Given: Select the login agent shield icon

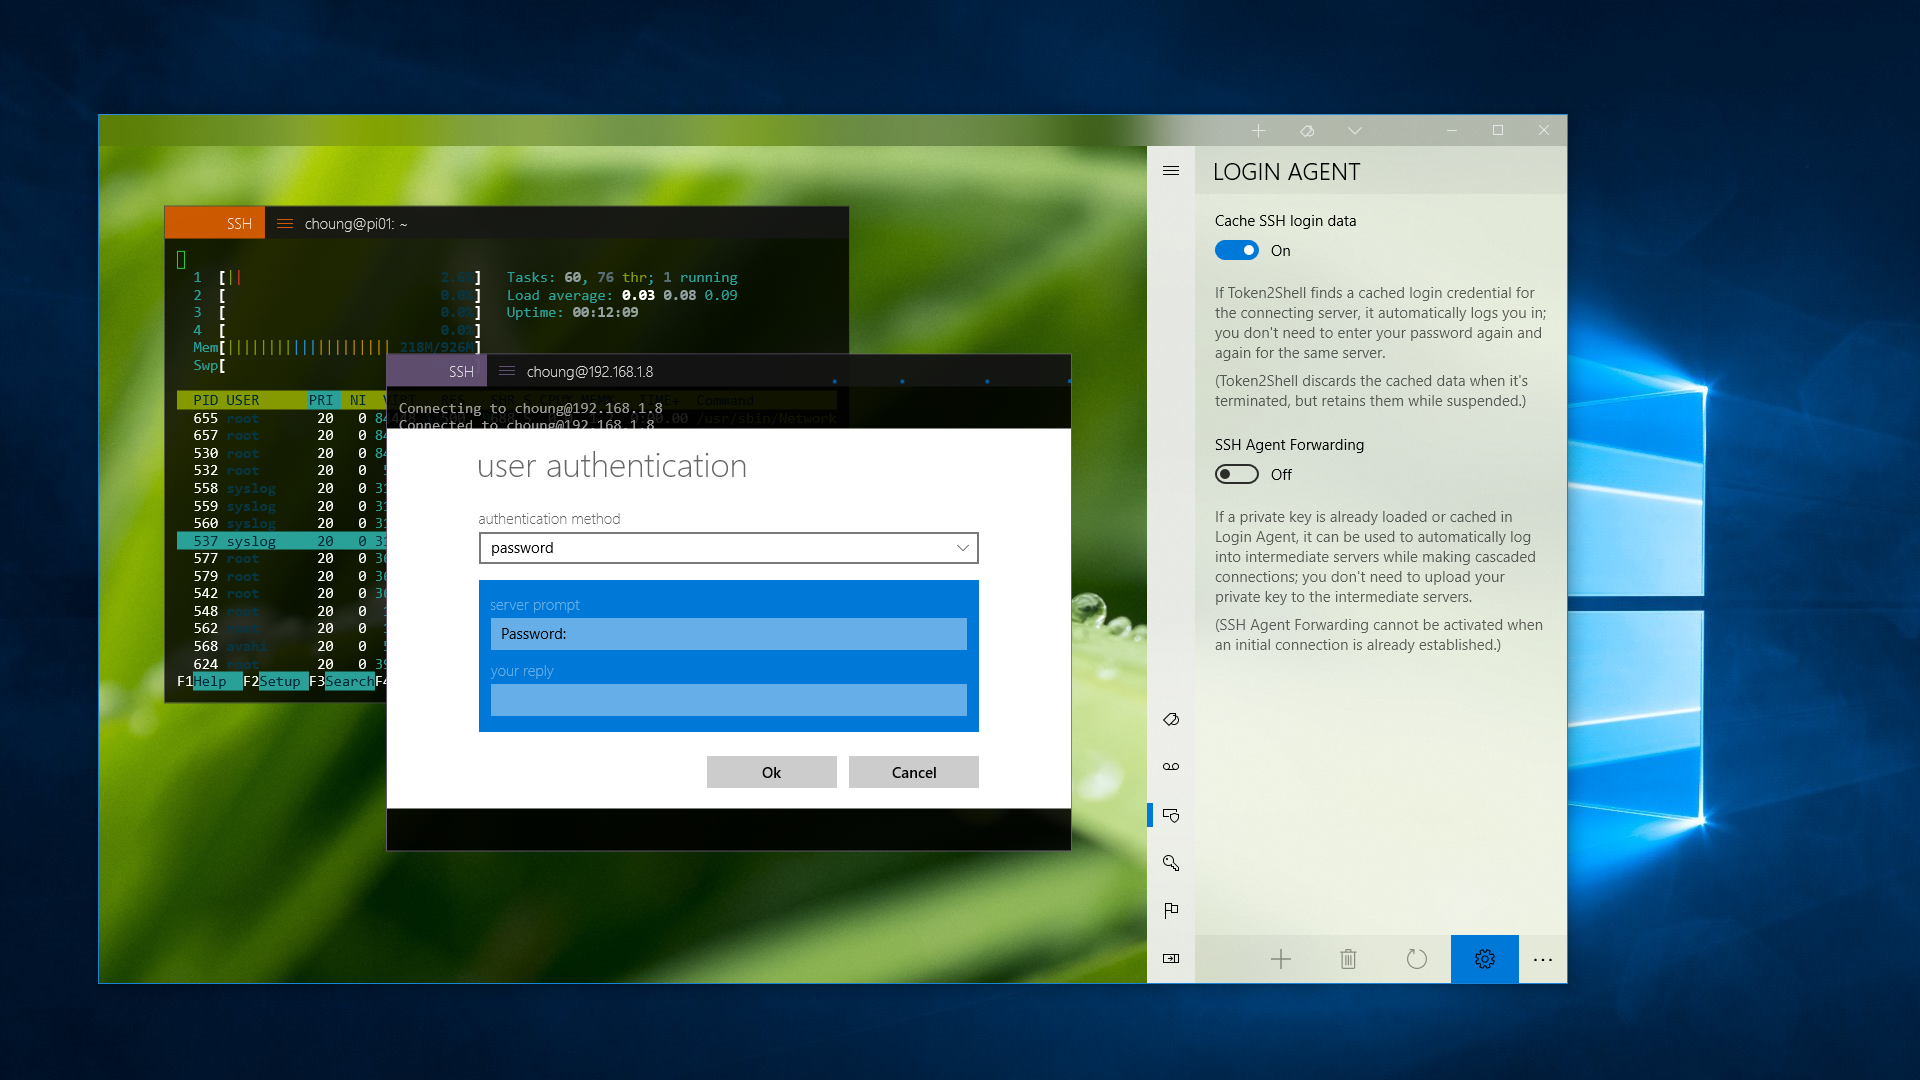Looking at the screenshot, I should (x=1171, y=815).
